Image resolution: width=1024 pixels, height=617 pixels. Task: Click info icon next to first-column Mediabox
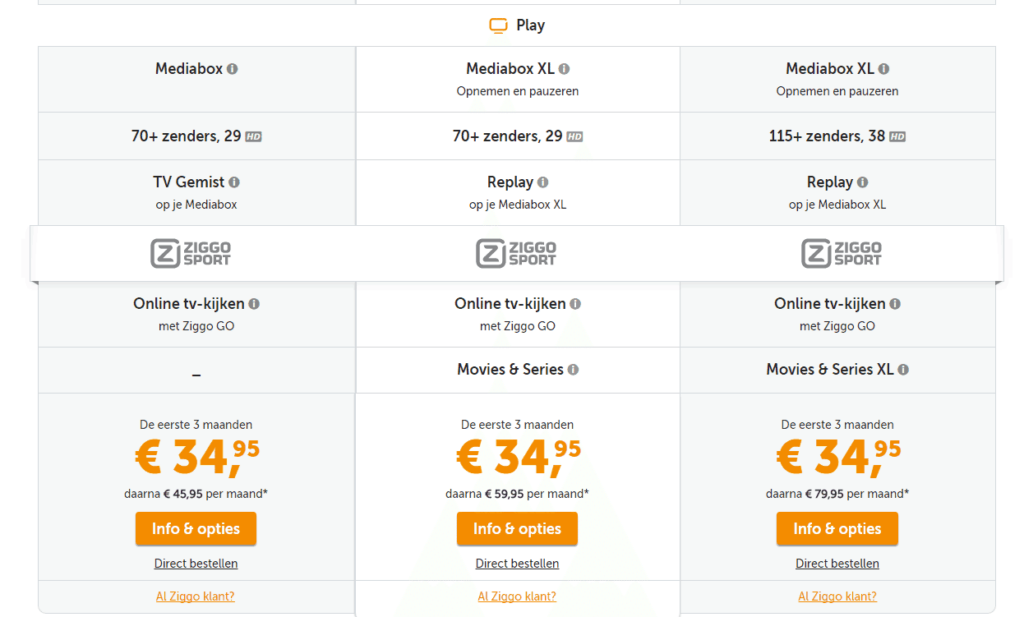click(233, 70)
